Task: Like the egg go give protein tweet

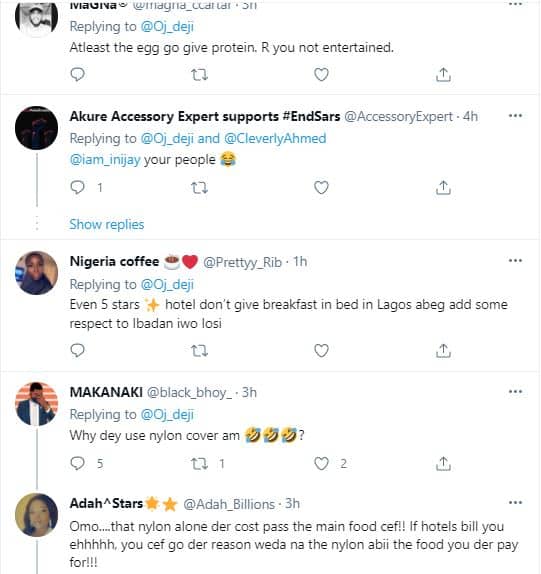Action: 321,74
